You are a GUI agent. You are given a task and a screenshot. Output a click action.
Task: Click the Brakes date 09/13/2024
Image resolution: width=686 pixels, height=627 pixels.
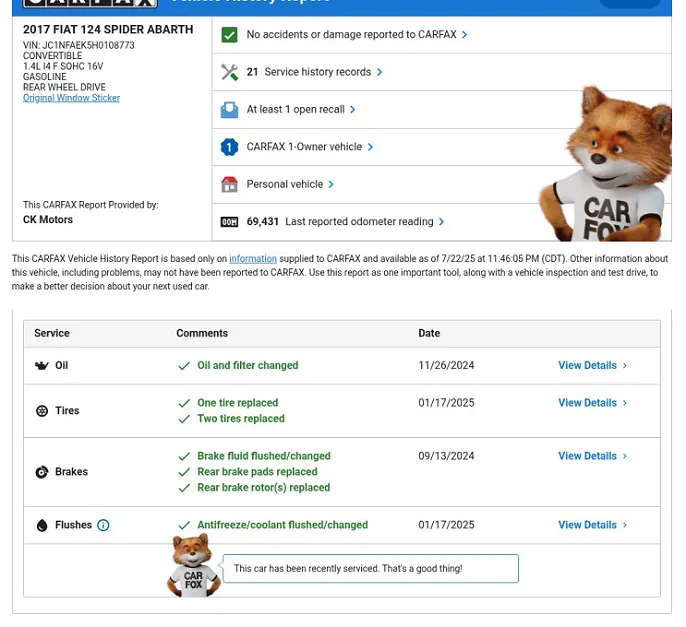pos(446,456)
